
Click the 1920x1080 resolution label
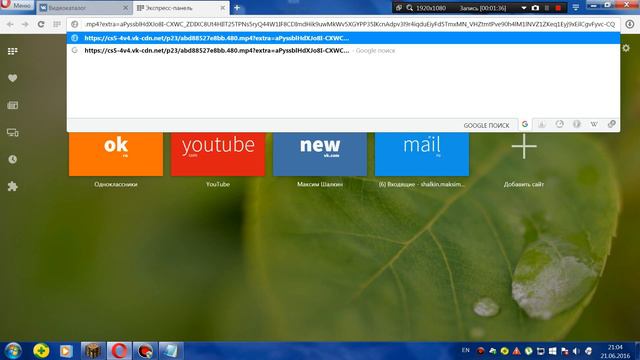pyautogui.click(x=431, y=8)
